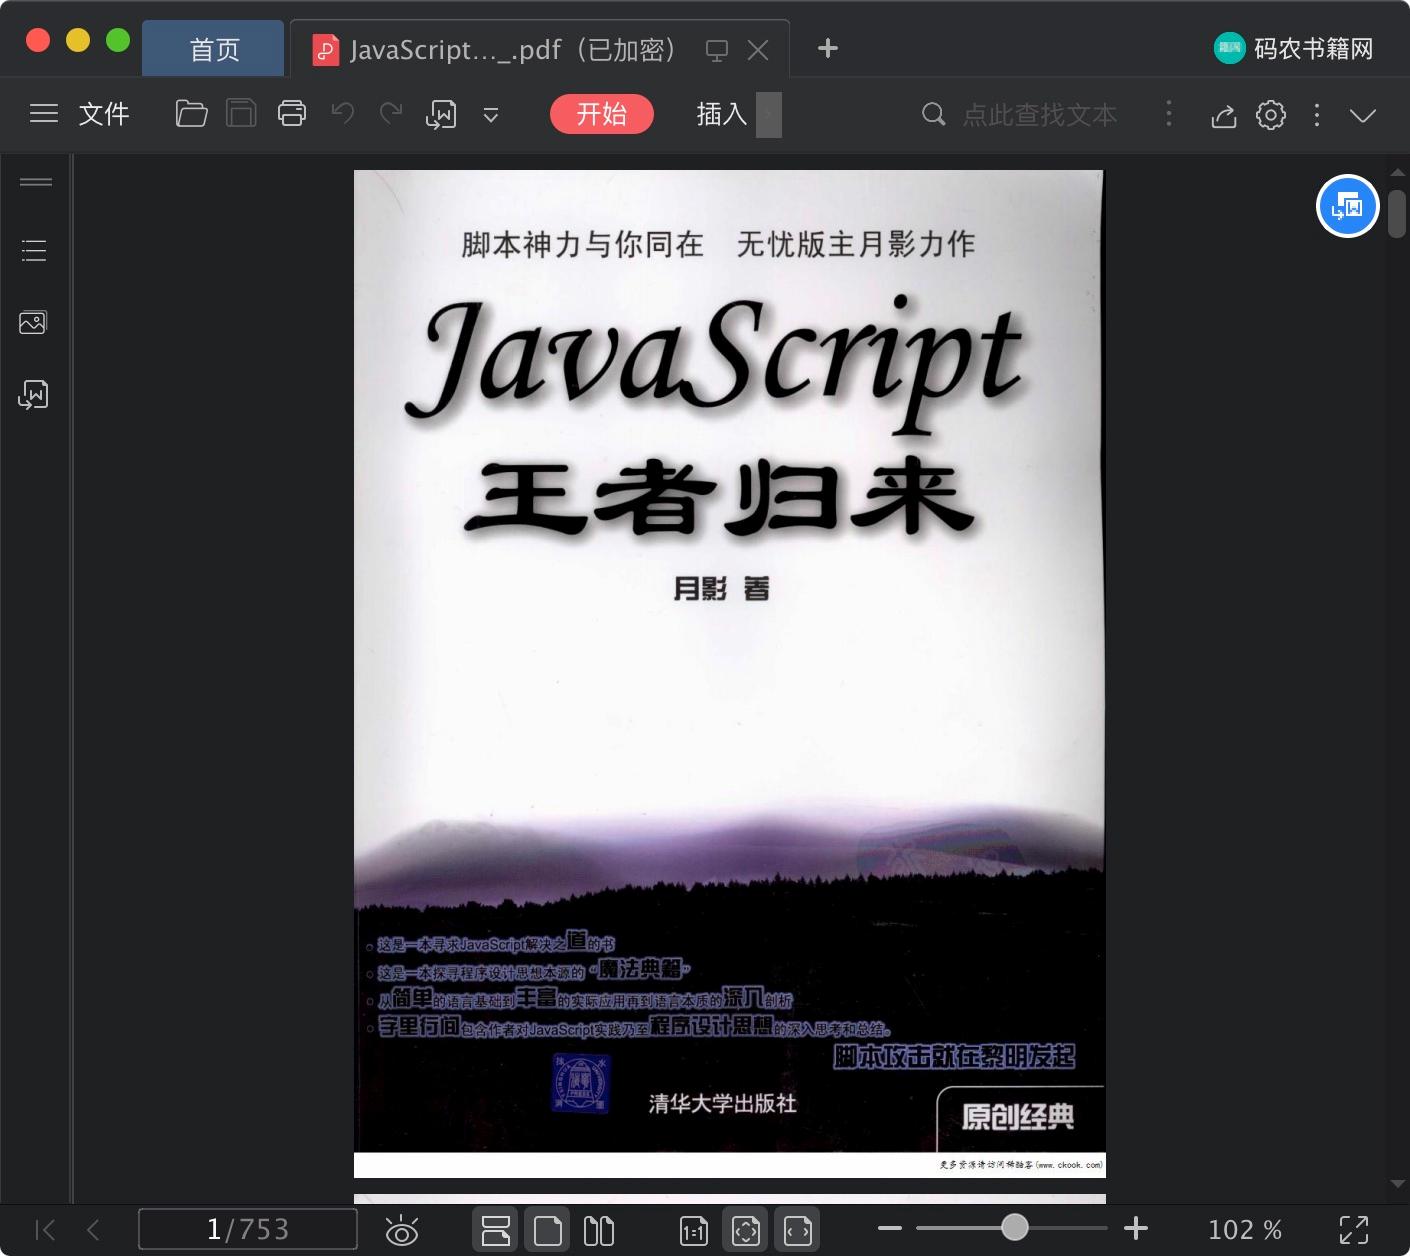Select single page view
1410x1256 pixels.
pos(548,1230)
